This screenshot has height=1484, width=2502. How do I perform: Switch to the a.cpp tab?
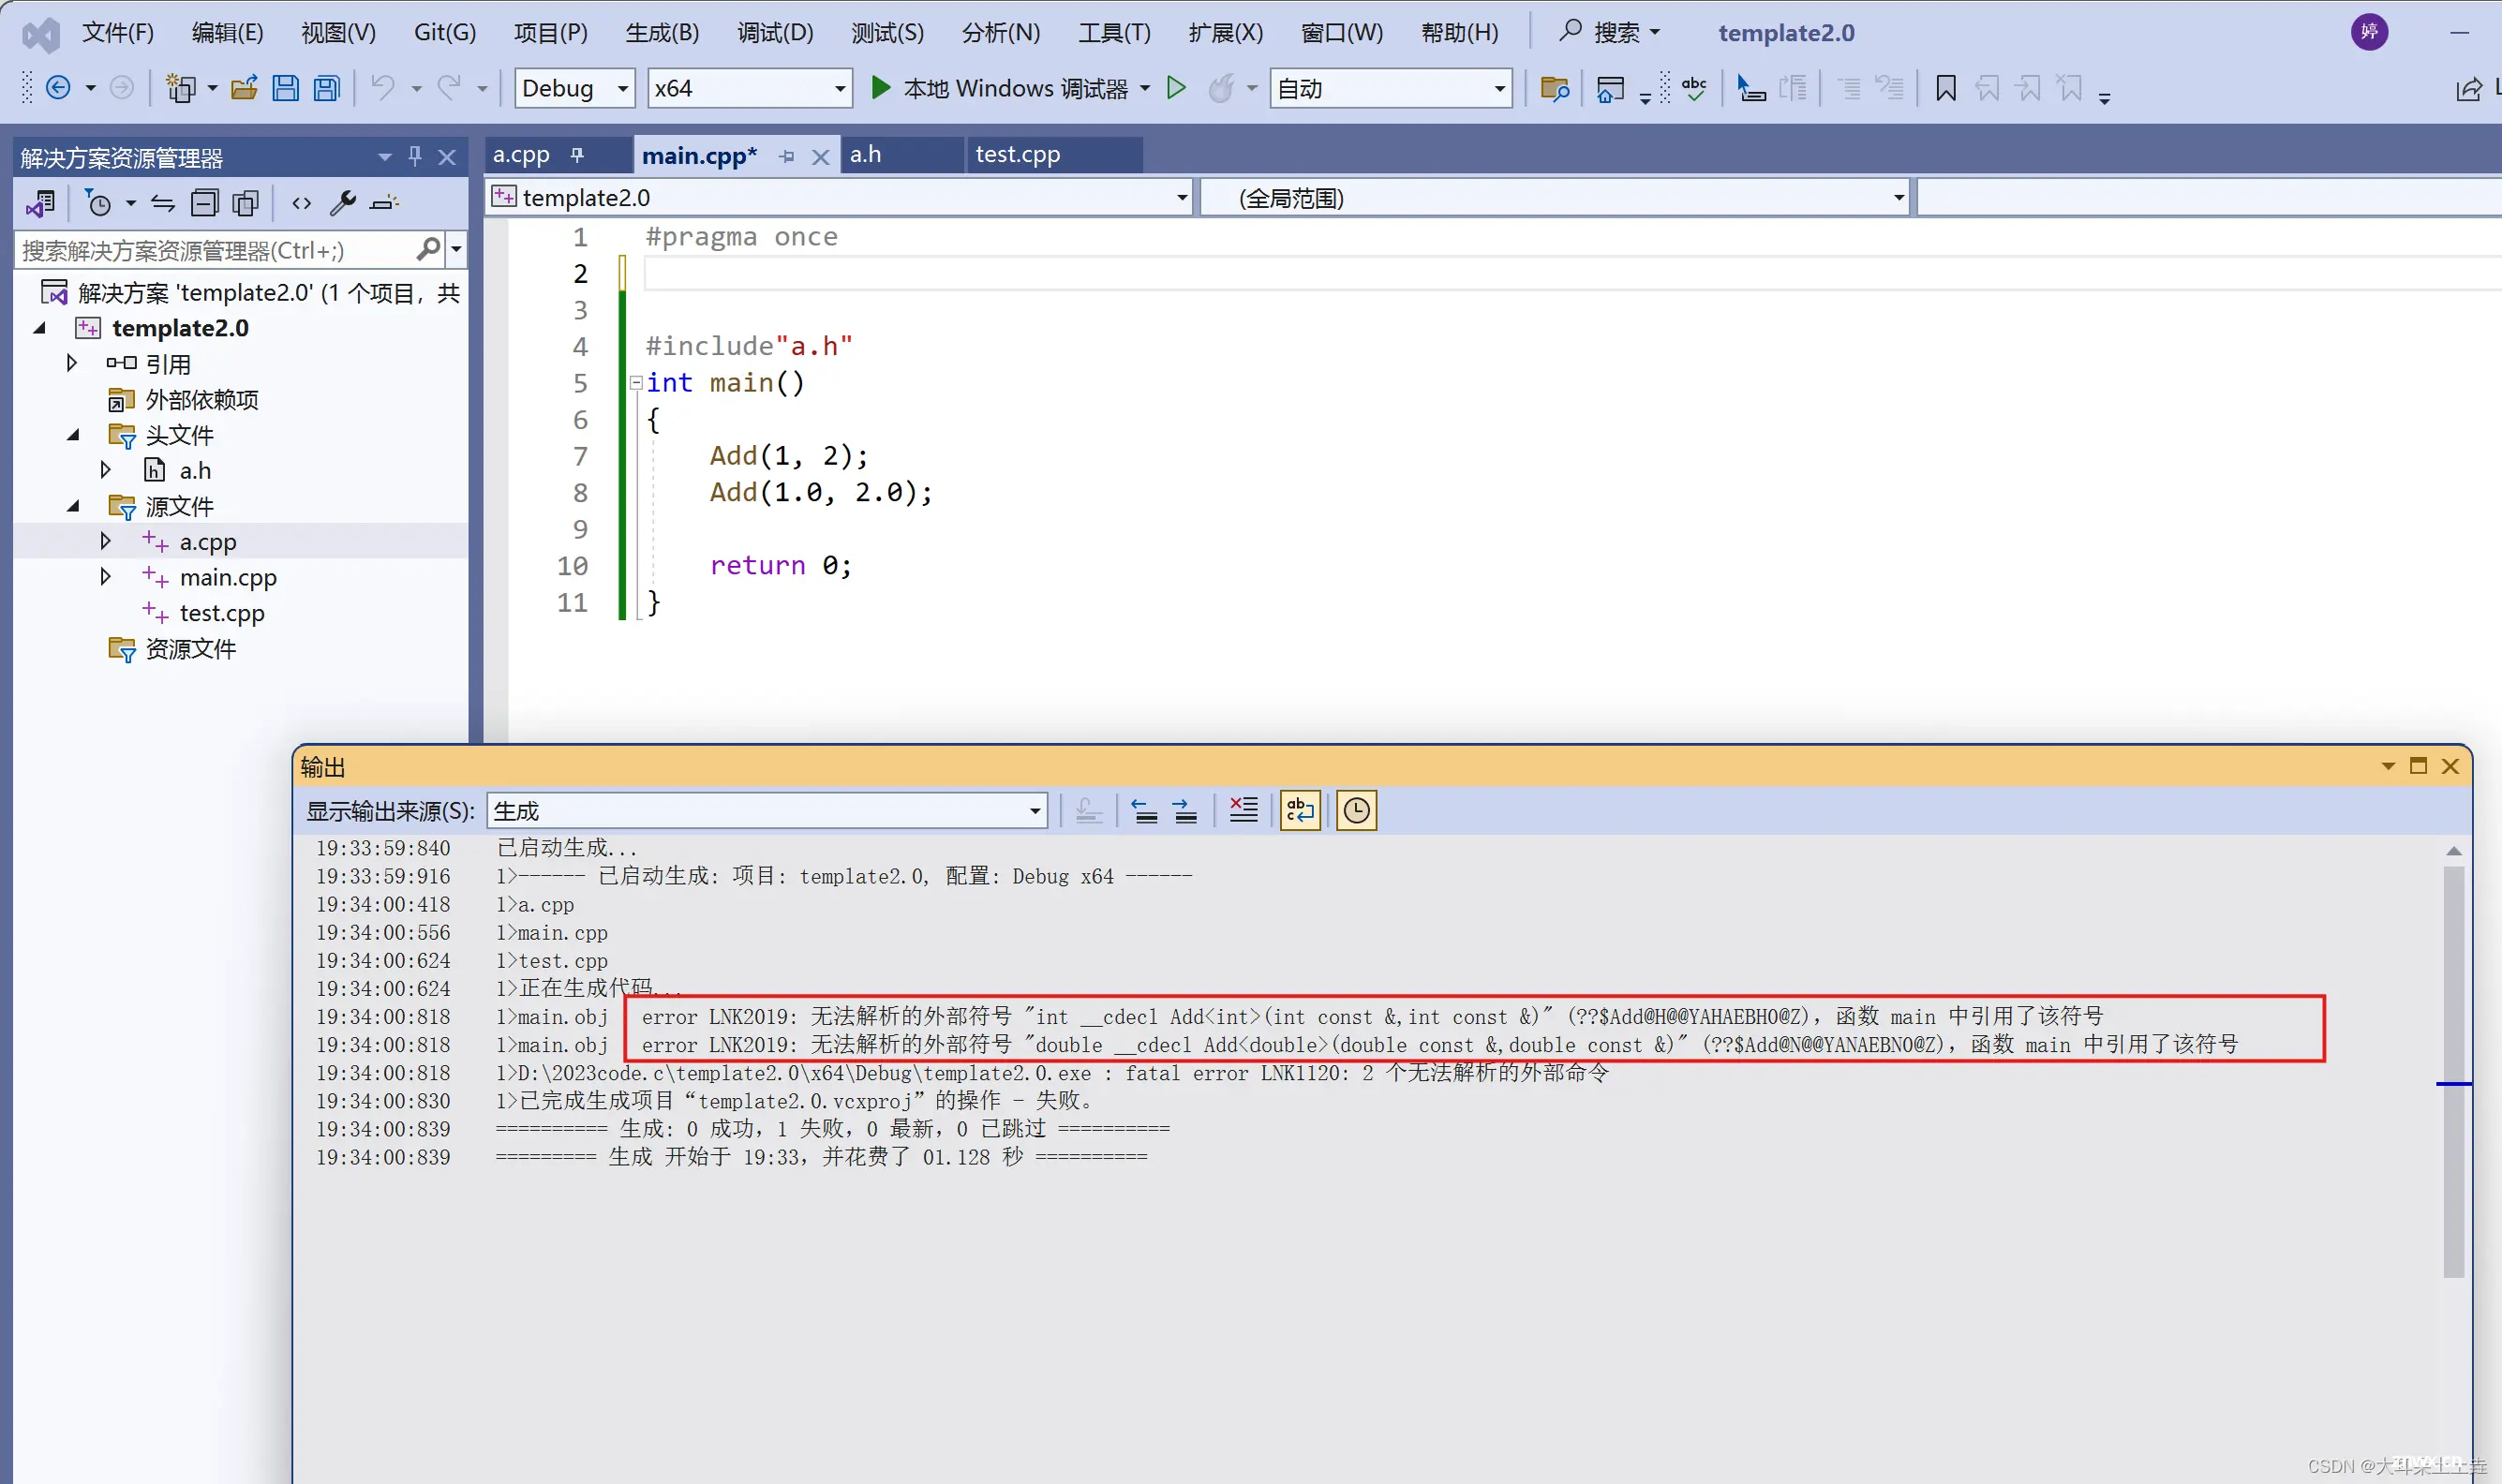[521, 154]
